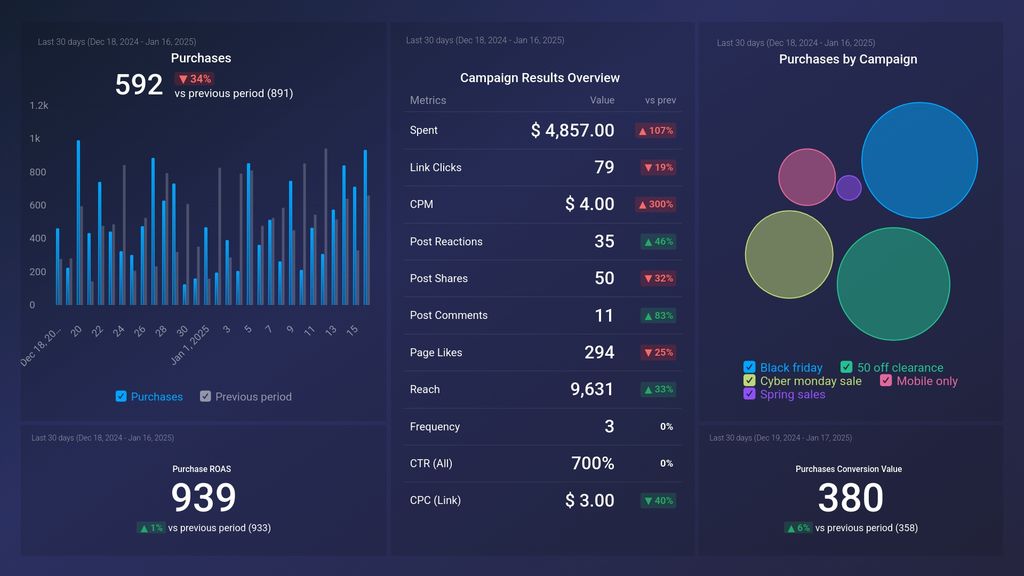Click the vs previous period (933) text
Viewport: 1024px width, 576px height.
pyautogui.click(x=219, y=528)
